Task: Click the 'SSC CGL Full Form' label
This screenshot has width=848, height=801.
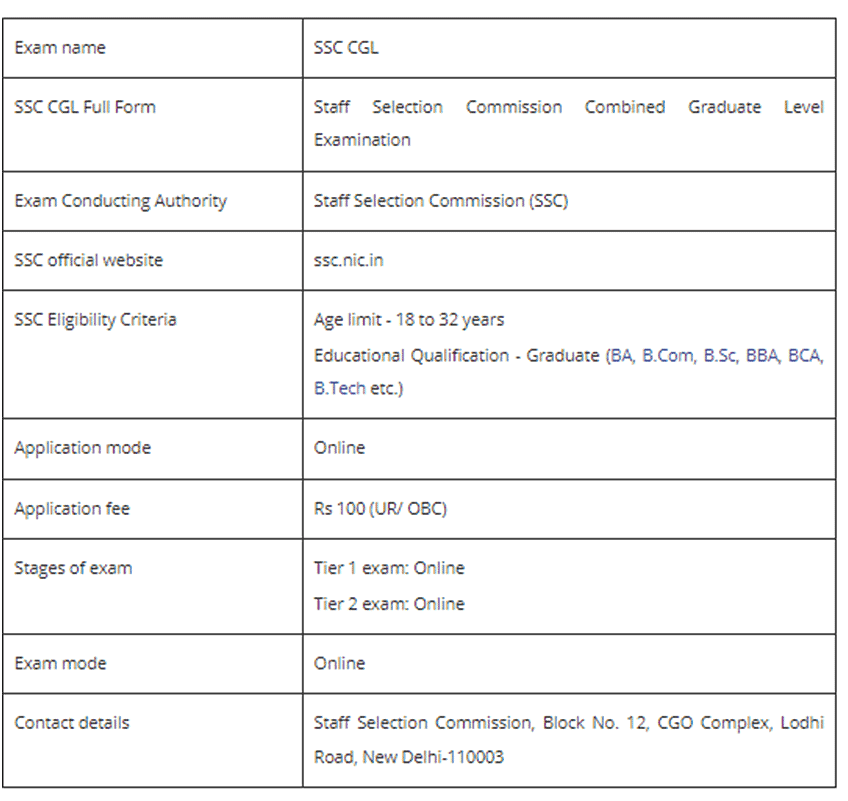Action: [85, 107]
